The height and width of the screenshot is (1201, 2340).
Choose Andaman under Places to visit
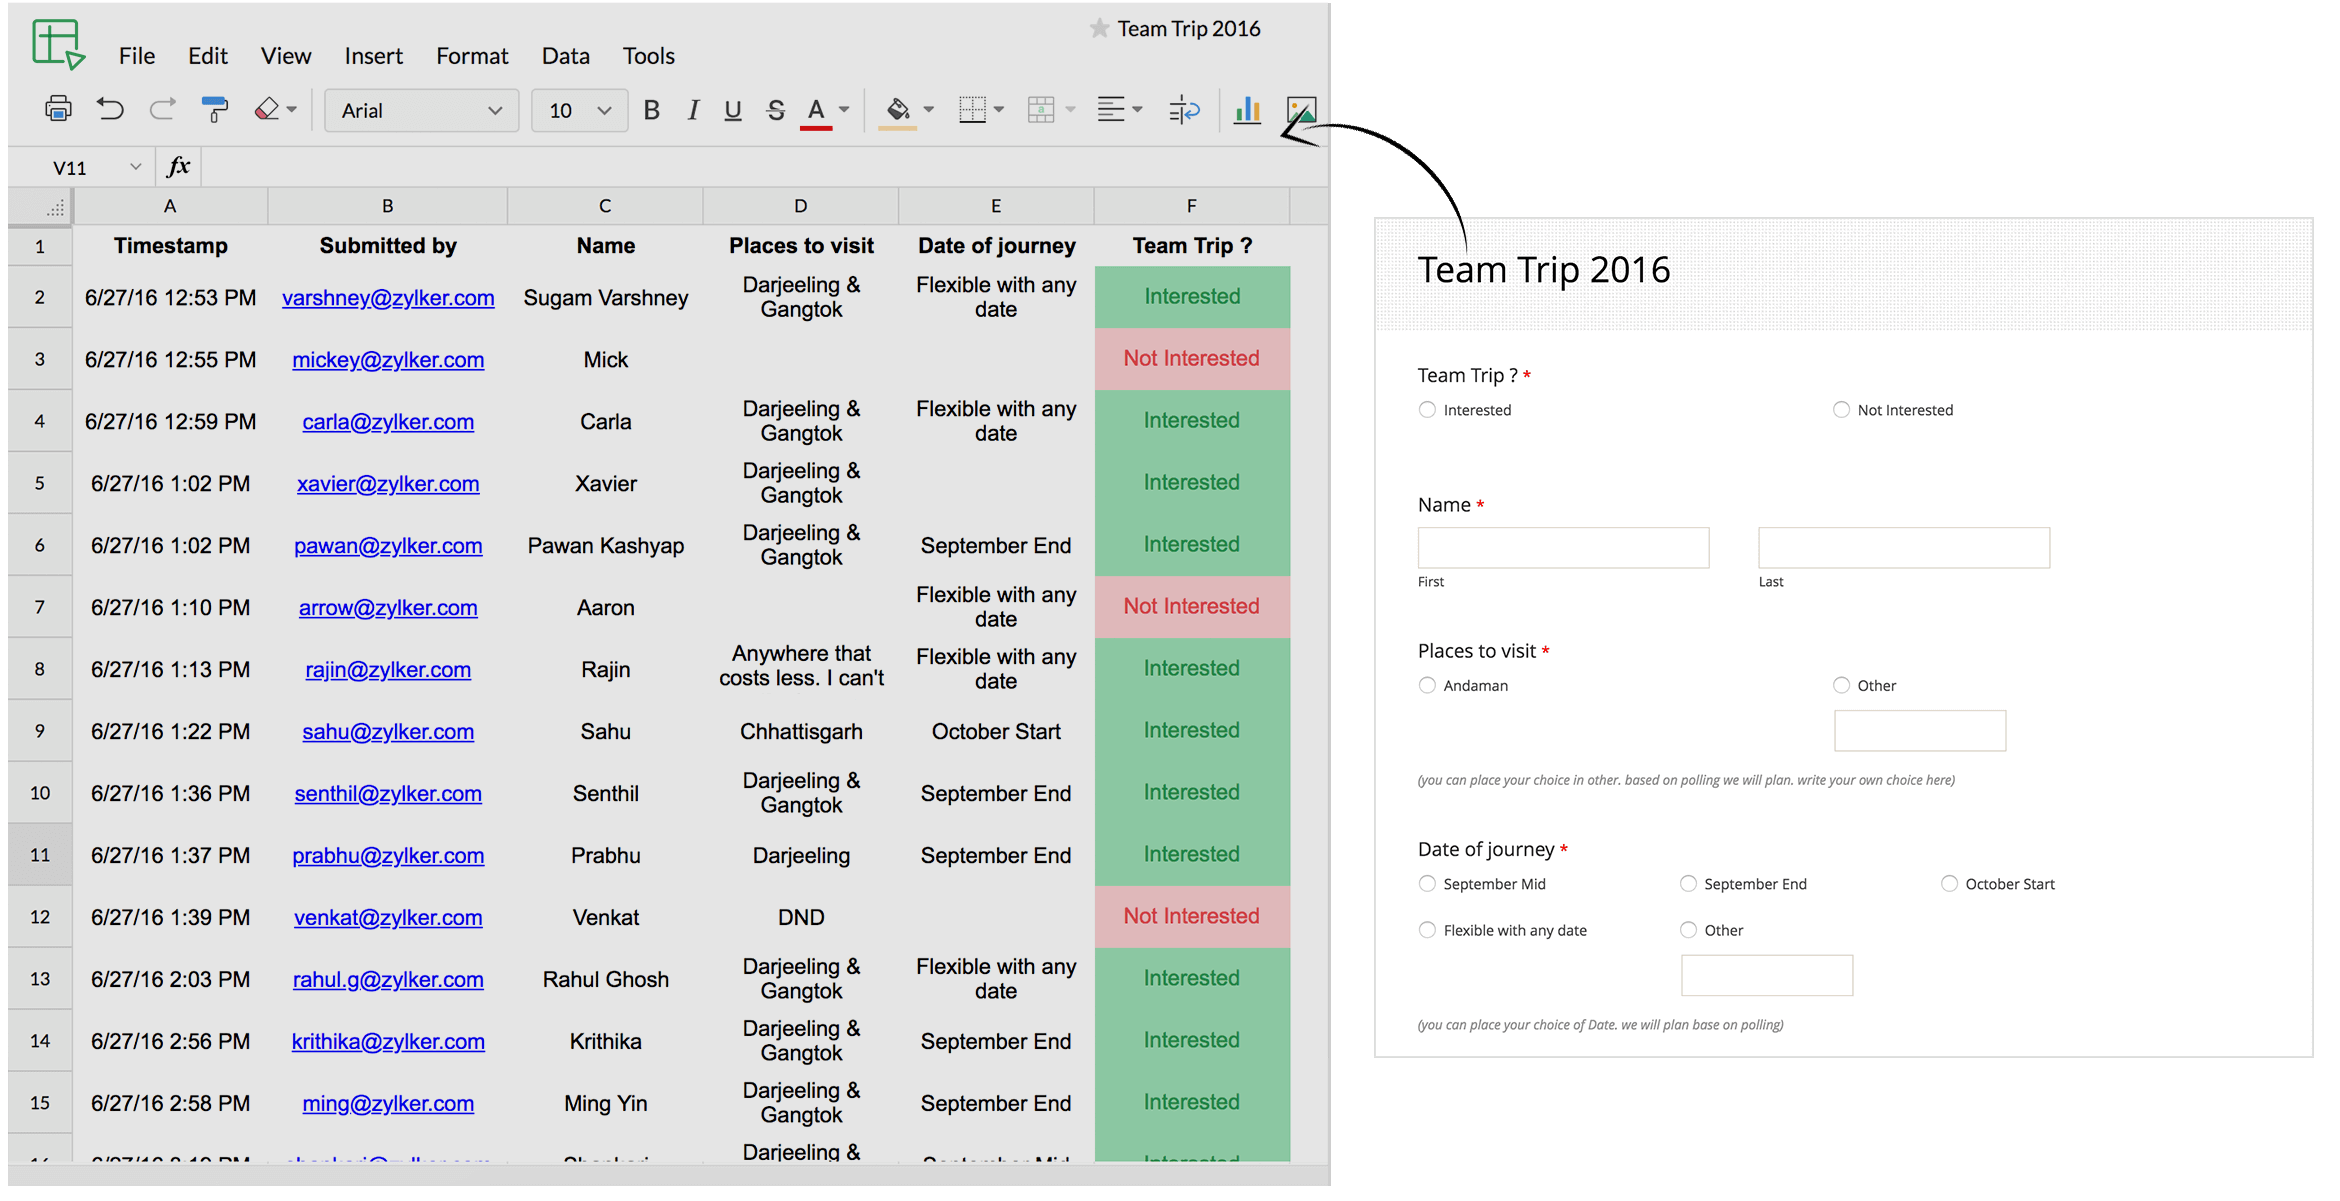(x=1427, y=685)
